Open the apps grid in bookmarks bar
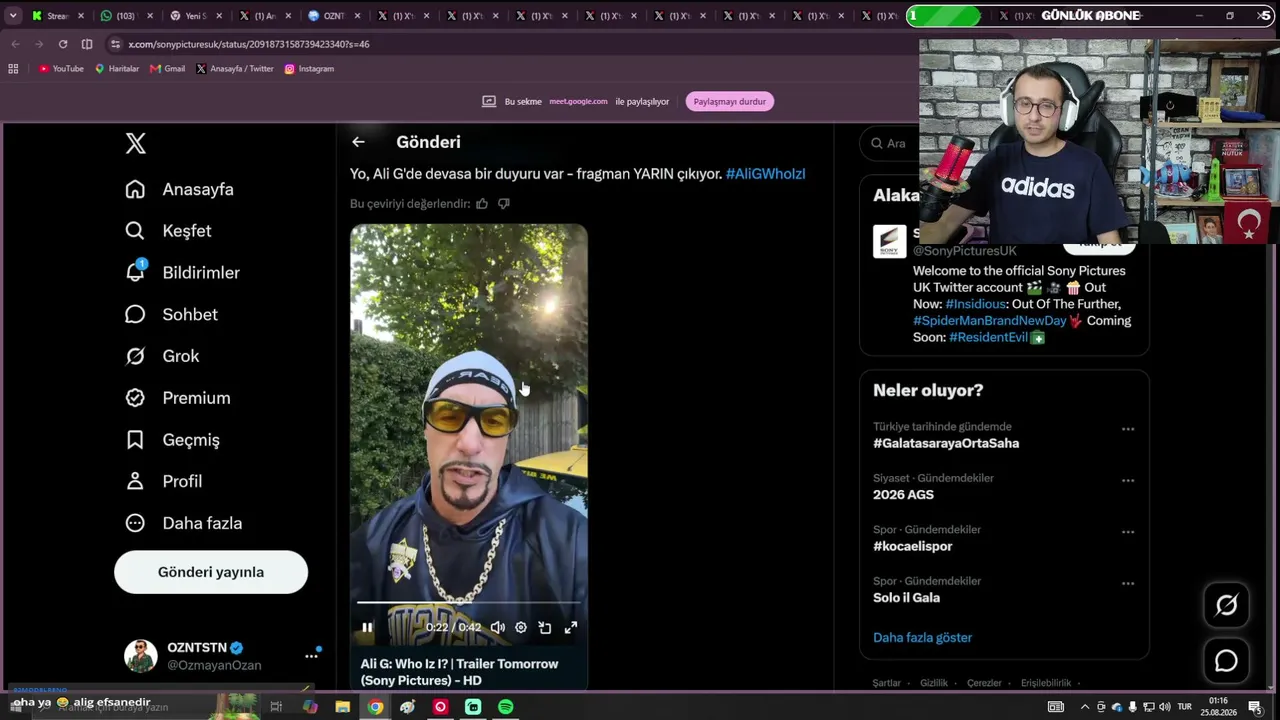Screen dimensions: 1280x720 click(x=13, y=69)
